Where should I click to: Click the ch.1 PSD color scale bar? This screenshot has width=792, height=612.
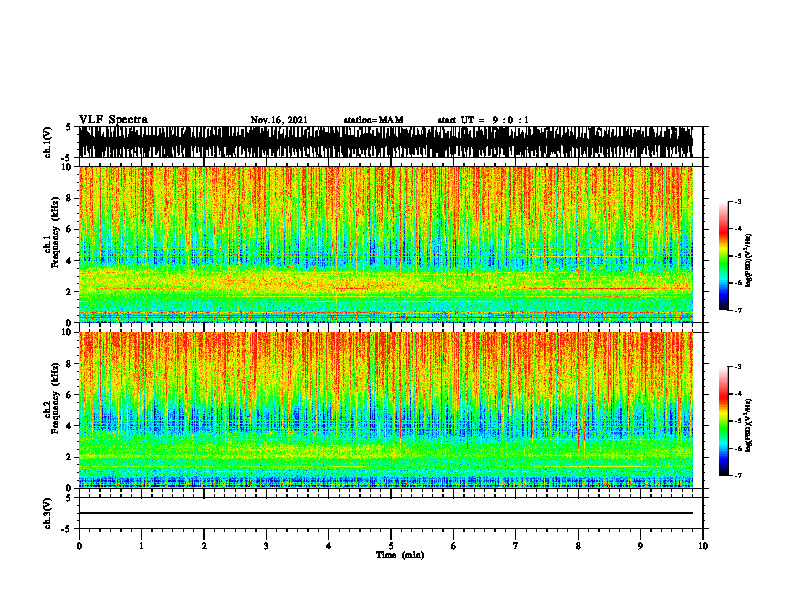click(x=723, y=256)
